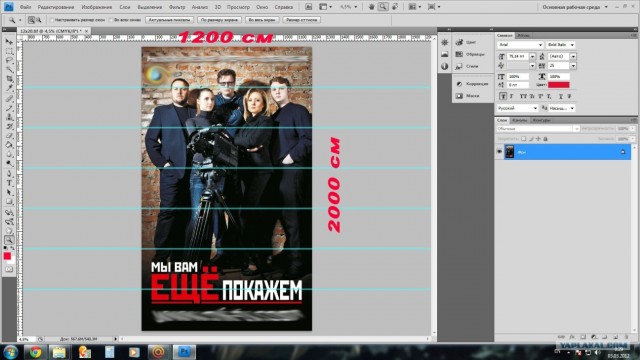The height and width of the screenshot is (360, 640).
Task: Select the Paint Bucket tool
Action: 9,145
